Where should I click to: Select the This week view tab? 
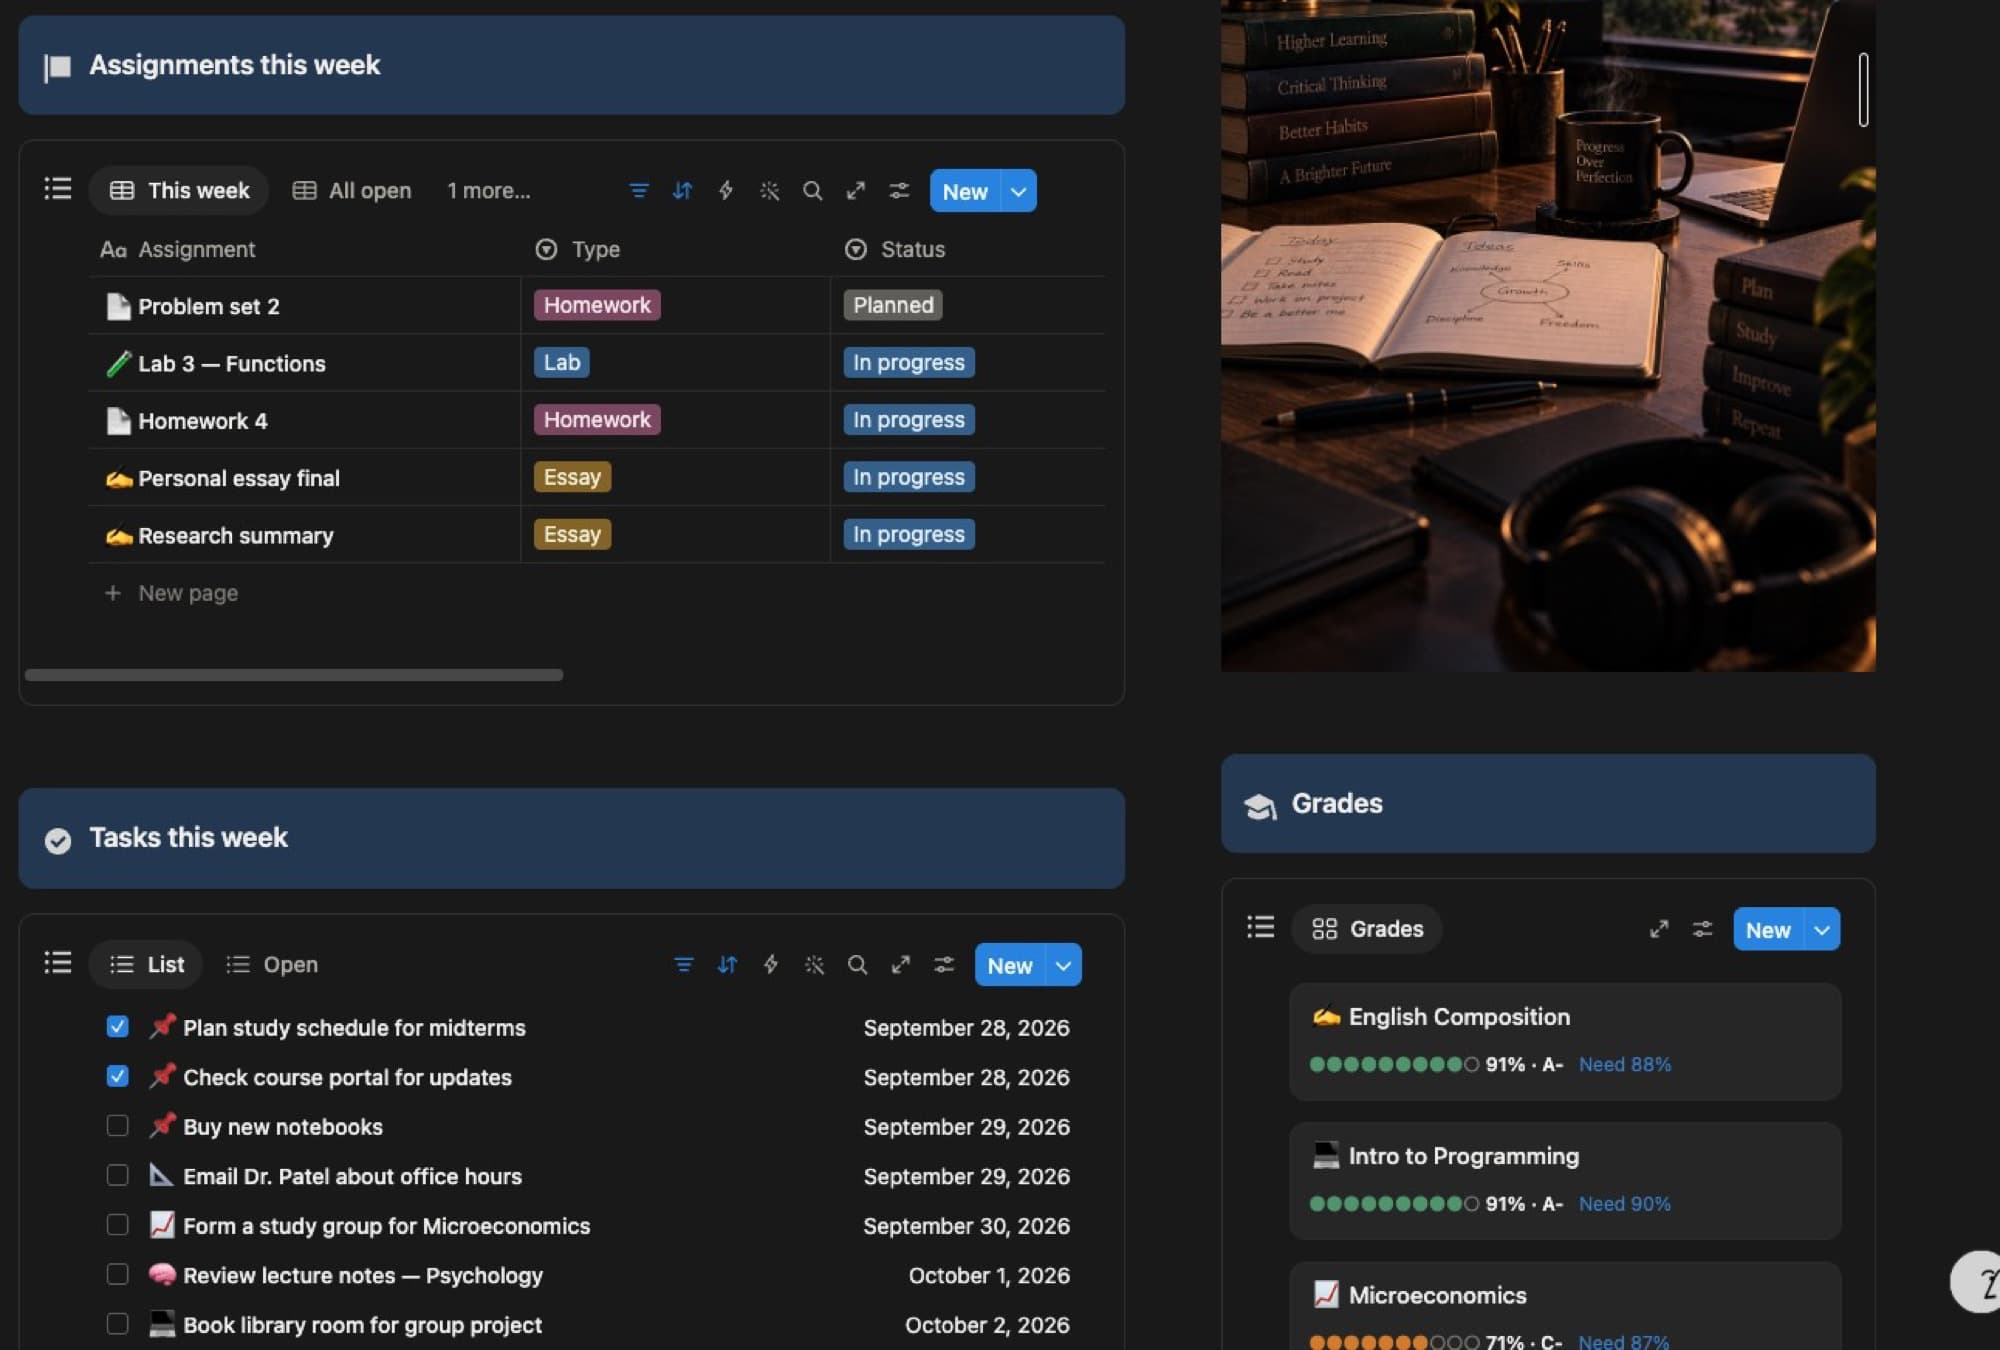179,191
